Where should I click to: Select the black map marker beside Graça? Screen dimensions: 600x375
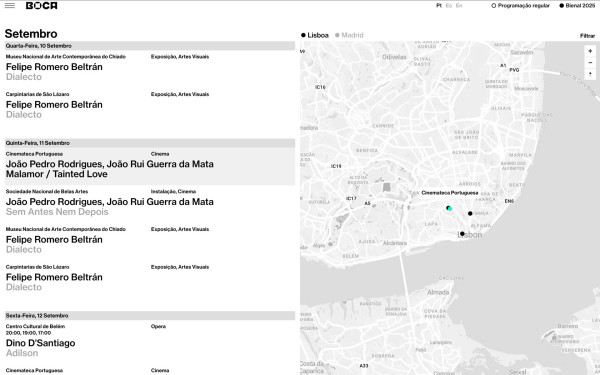click(470, 214)
